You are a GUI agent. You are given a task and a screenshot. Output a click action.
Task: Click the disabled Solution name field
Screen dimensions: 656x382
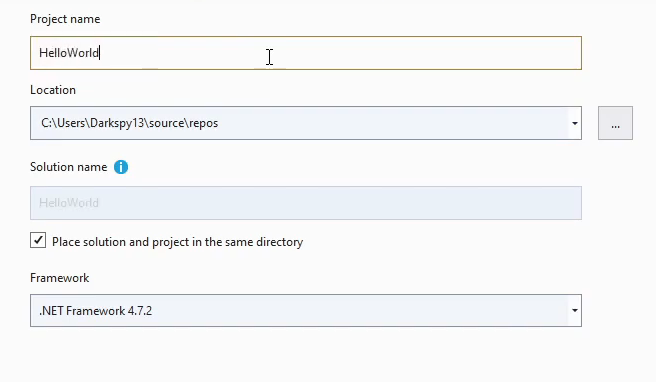(306, 203)
